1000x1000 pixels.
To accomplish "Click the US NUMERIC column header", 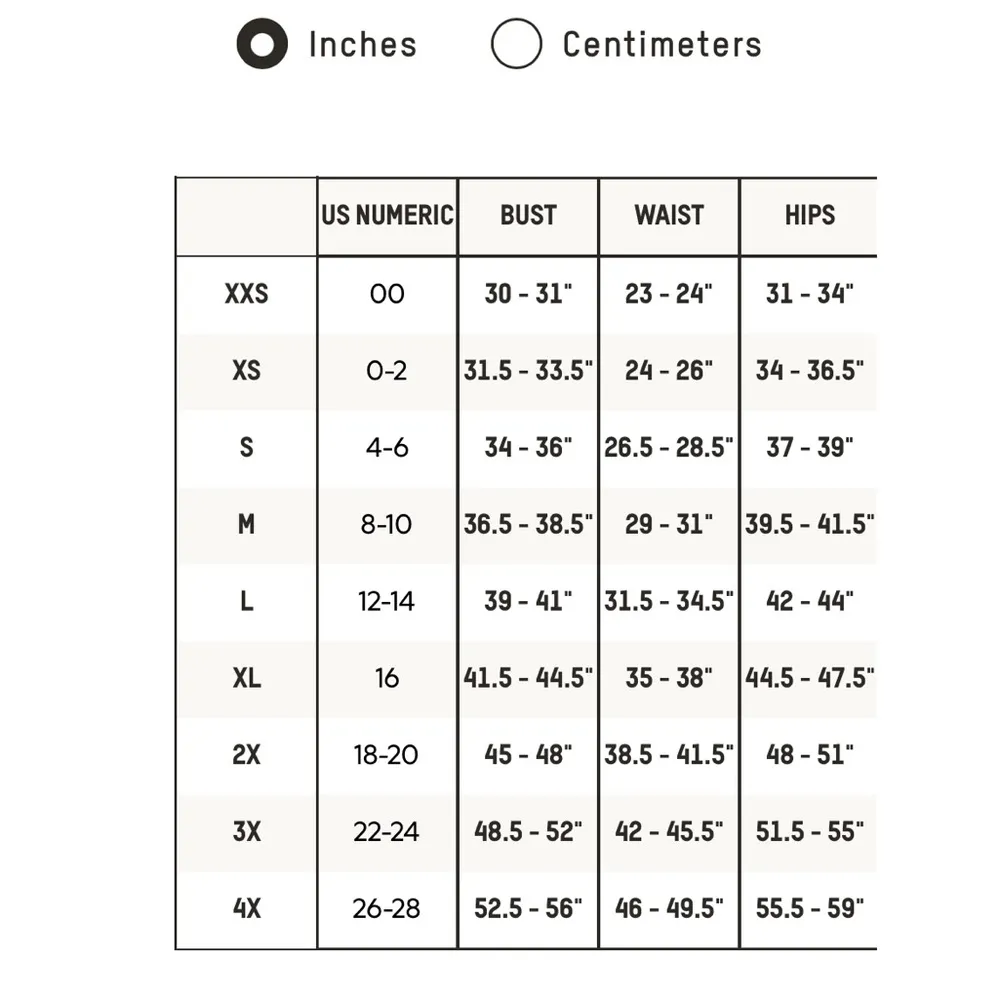I will pyautogui.click(x=387, y=215).
